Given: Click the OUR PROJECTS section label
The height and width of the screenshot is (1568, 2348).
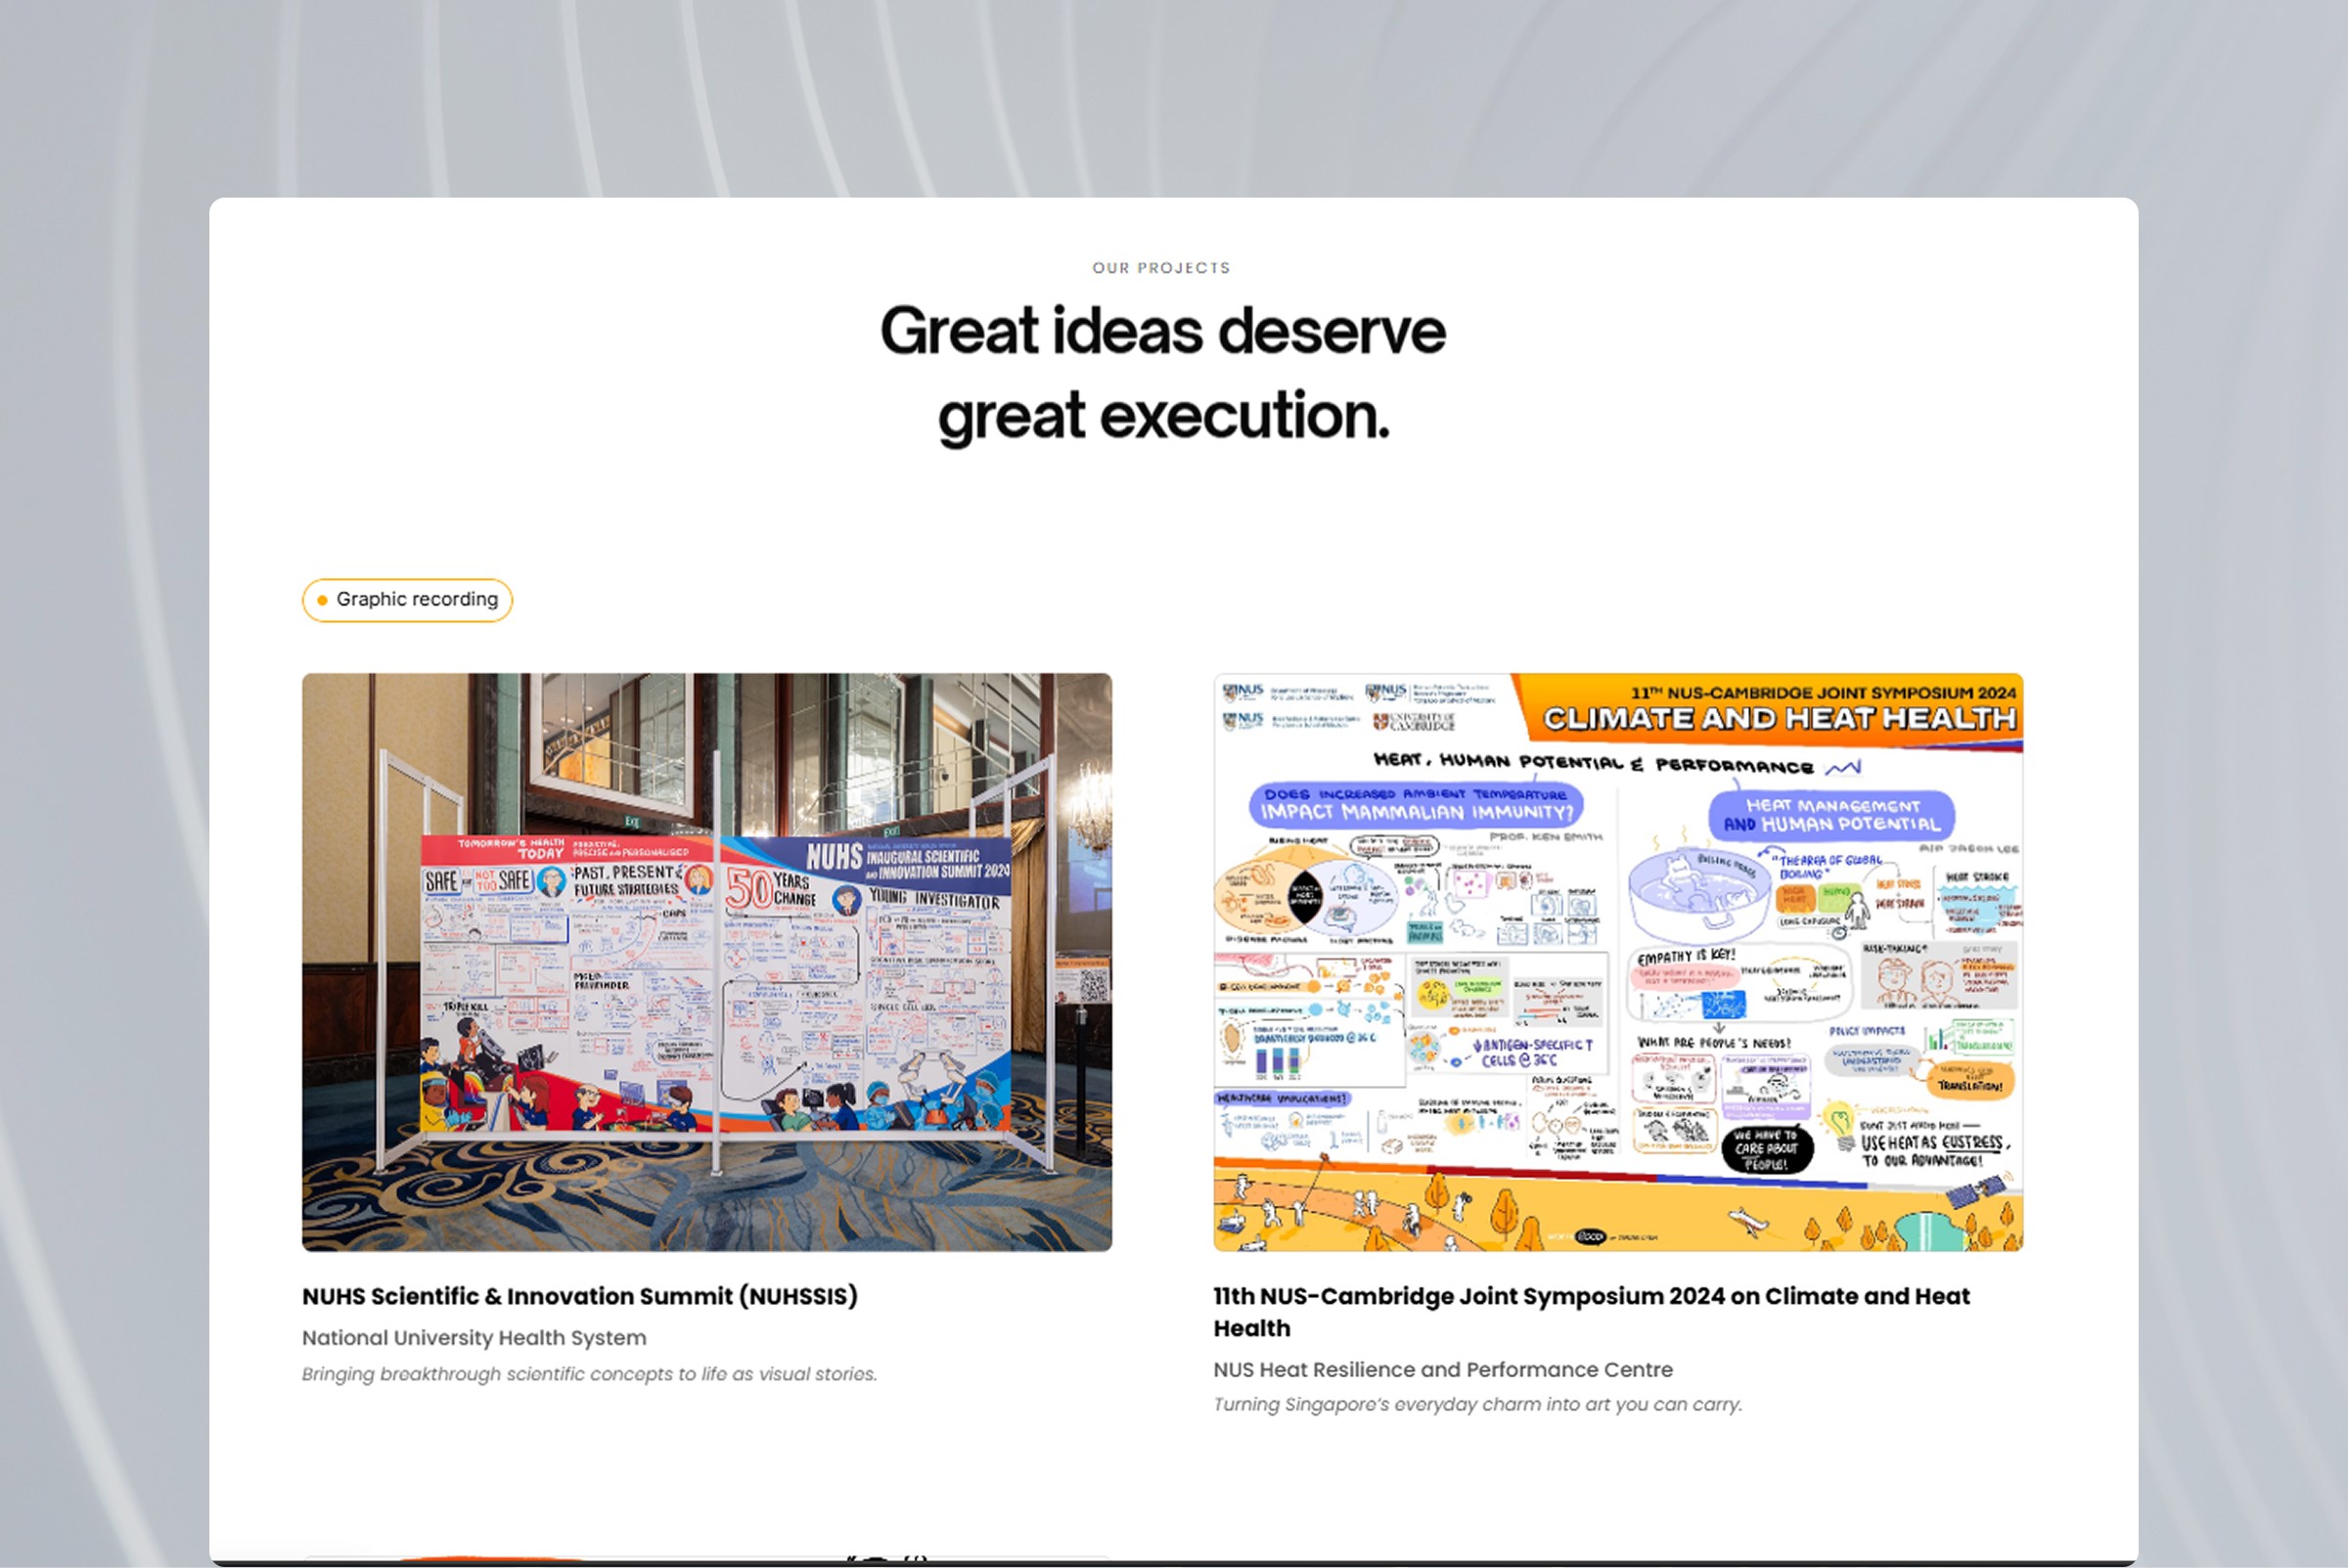Looking at the screenshot, I should pos(1161,268).
